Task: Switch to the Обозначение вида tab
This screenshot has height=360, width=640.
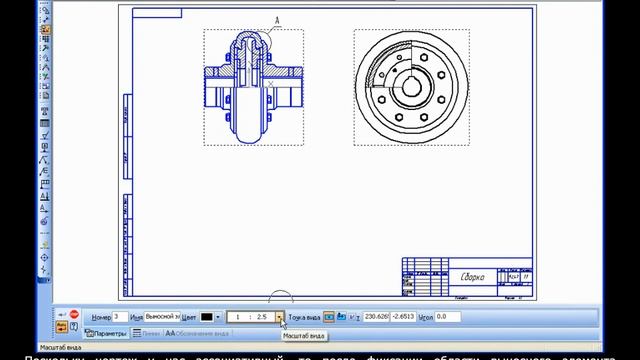Action: pos(197,333)
